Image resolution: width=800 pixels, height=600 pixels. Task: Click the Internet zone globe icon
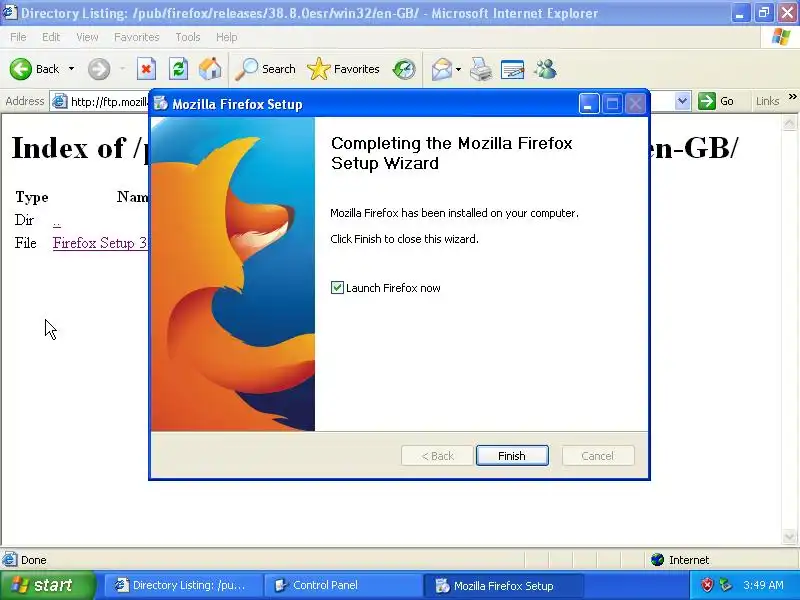[x=657, y=560]
